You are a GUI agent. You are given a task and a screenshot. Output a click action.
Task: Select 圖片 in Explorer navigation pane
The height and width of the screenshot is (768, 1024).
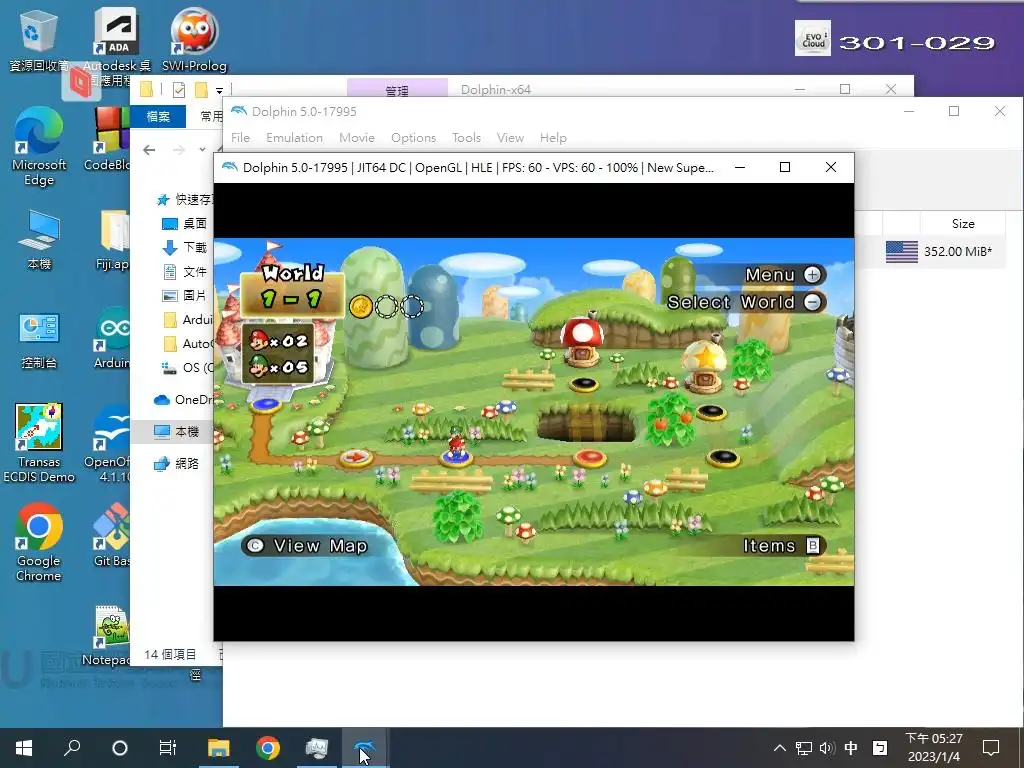(x=184, y=295)
